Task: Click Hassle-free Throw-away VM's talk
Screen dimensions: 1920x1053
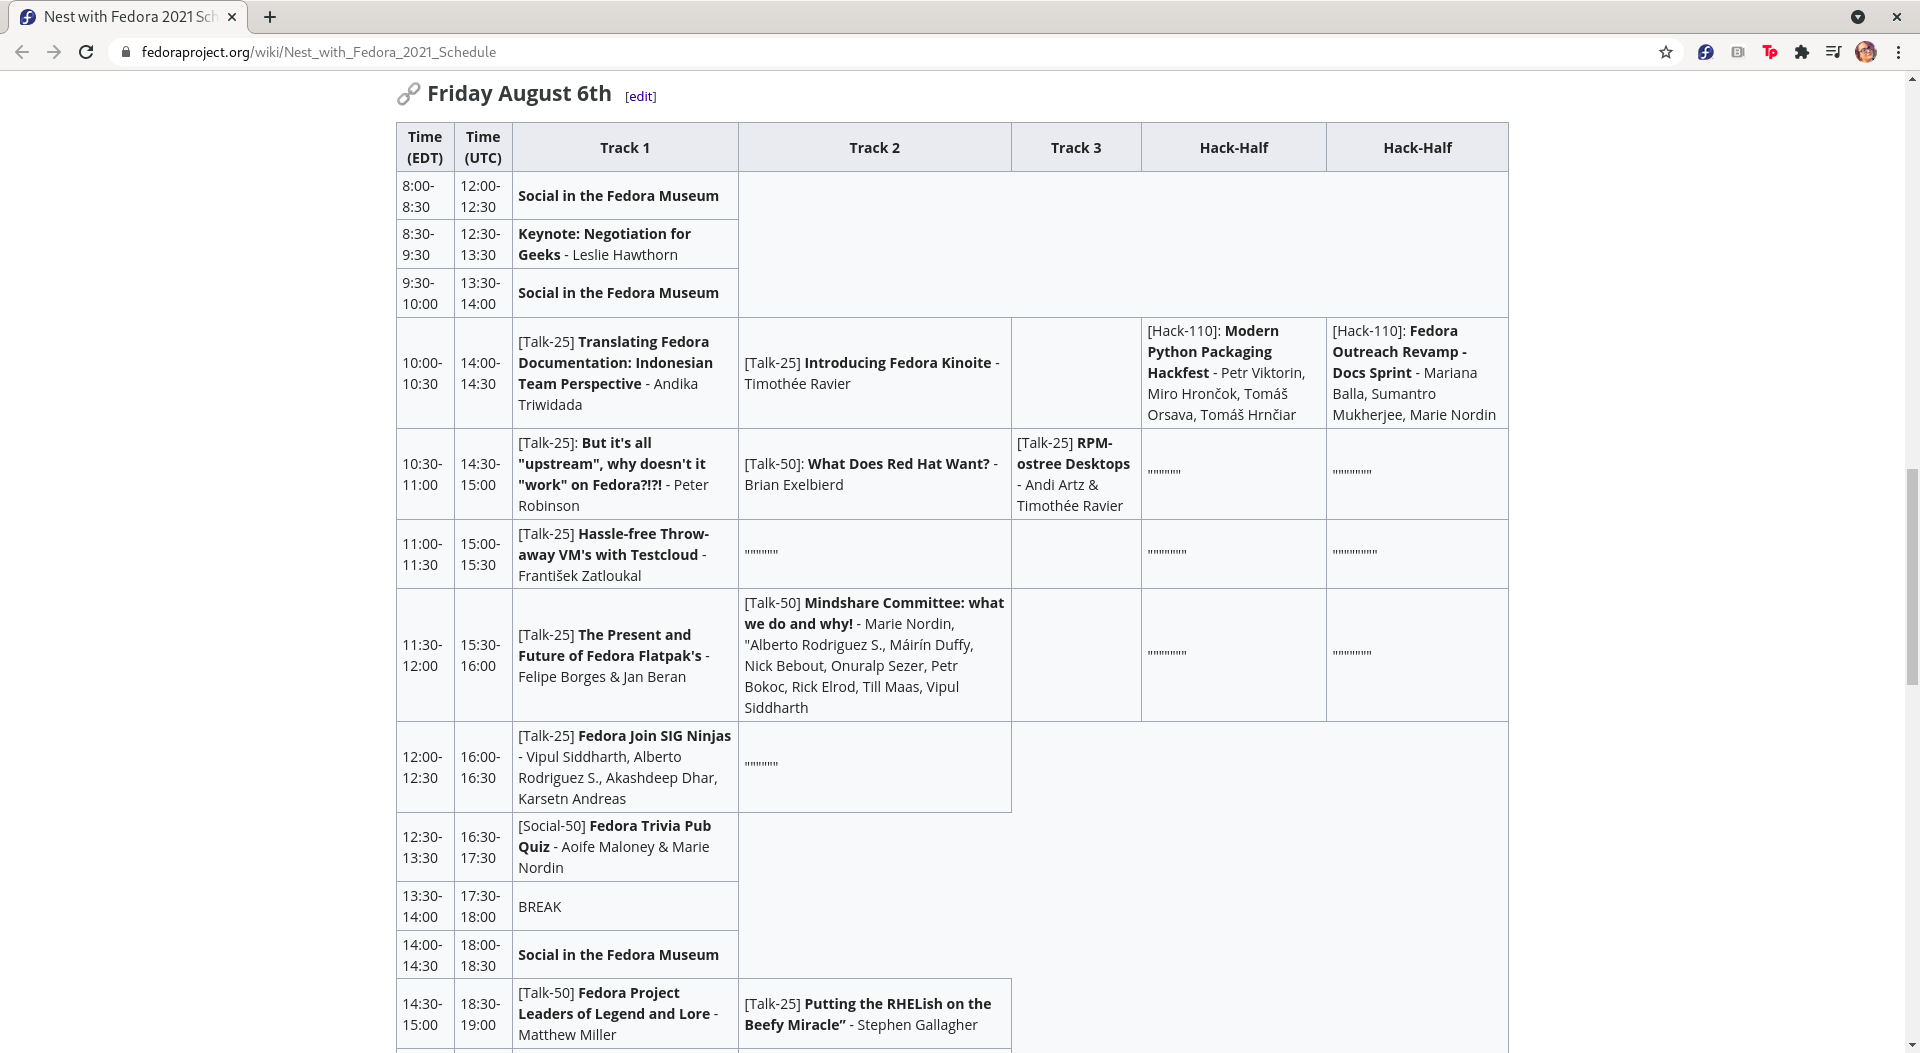Action: click(625, 554)
